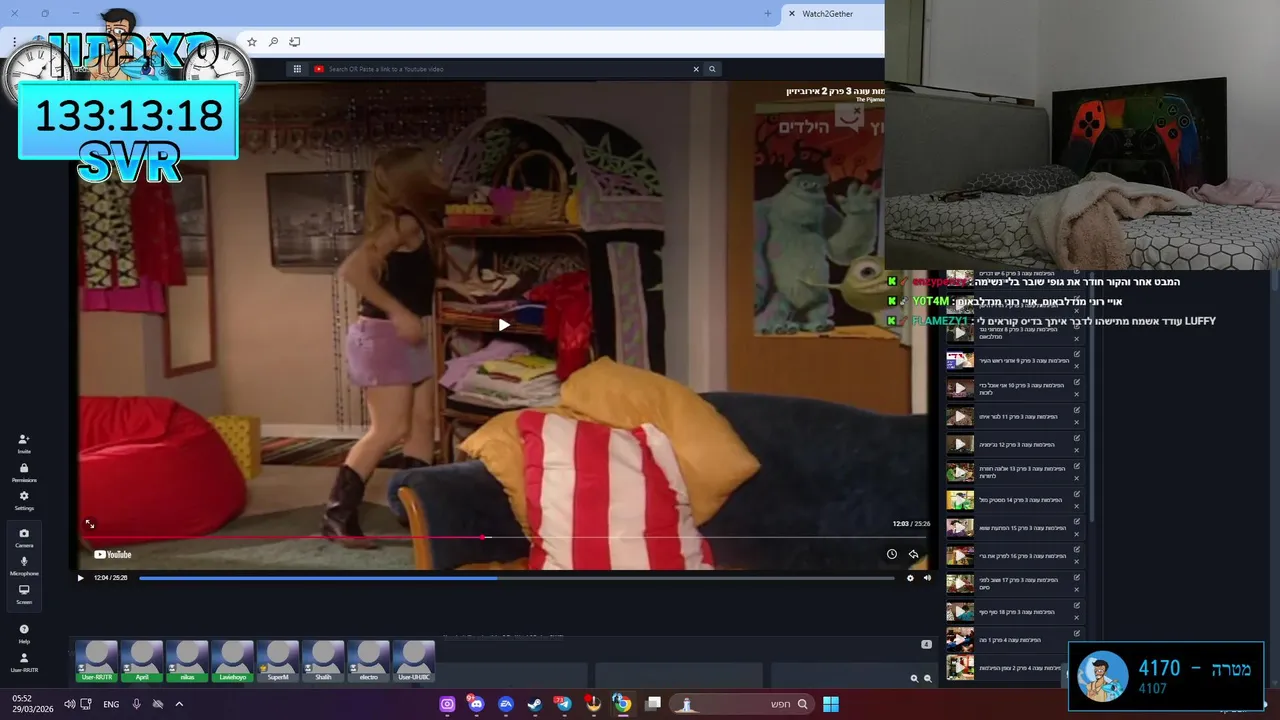This screenshot has width=1280, height=720.
Task: Switch to the Watch2Gether browser tab
Action: pyautogui.click(x=830, y=14)
